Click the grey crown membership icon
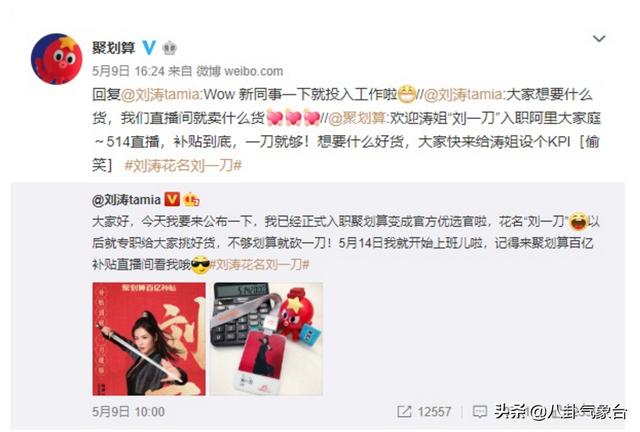The image size is (640, 432). [169, 48]
